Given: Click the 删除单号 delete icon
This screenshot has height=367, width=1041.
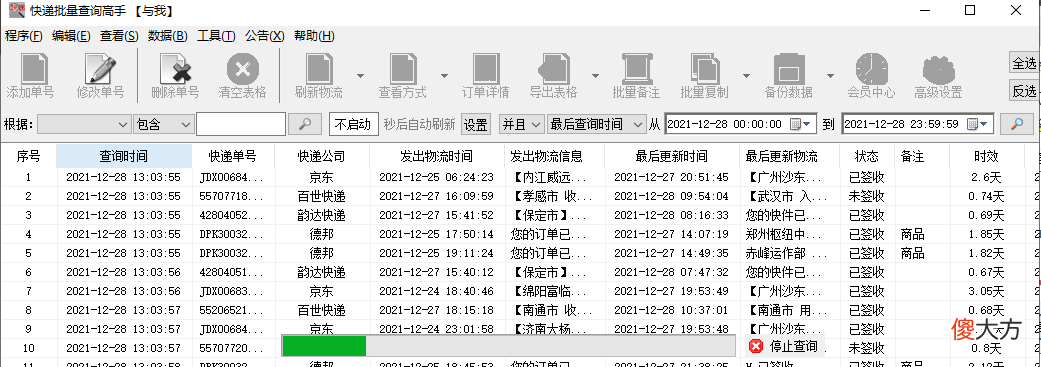Looking at the screenshot, I should point(175,69).
